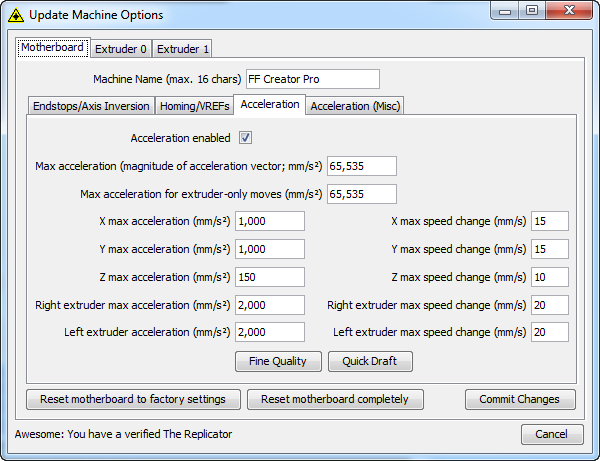Apply the Quick Draft preset
The height and width of the screenshot is (461, 600).
(x=371, y=361)
